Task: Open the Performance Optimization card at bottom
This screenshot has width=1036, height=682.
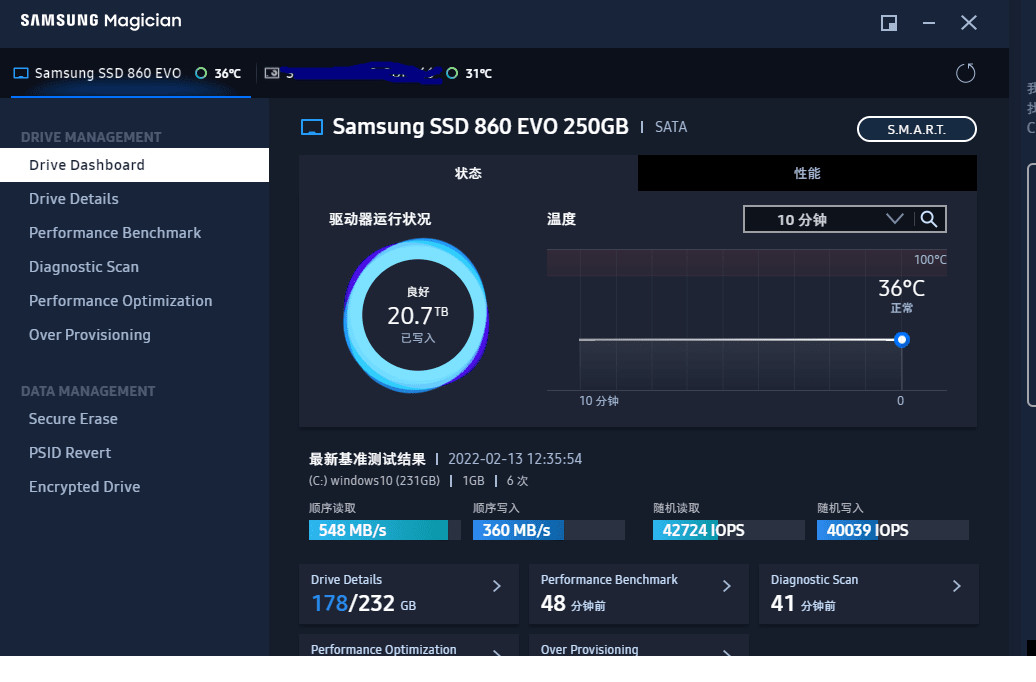Action: point(408,646)
